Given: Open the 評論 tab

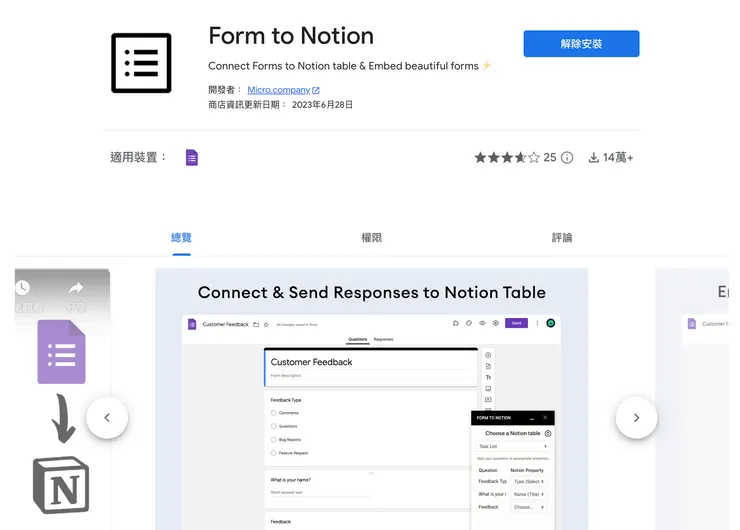Looking at the screenshot, I should (562, 237).
